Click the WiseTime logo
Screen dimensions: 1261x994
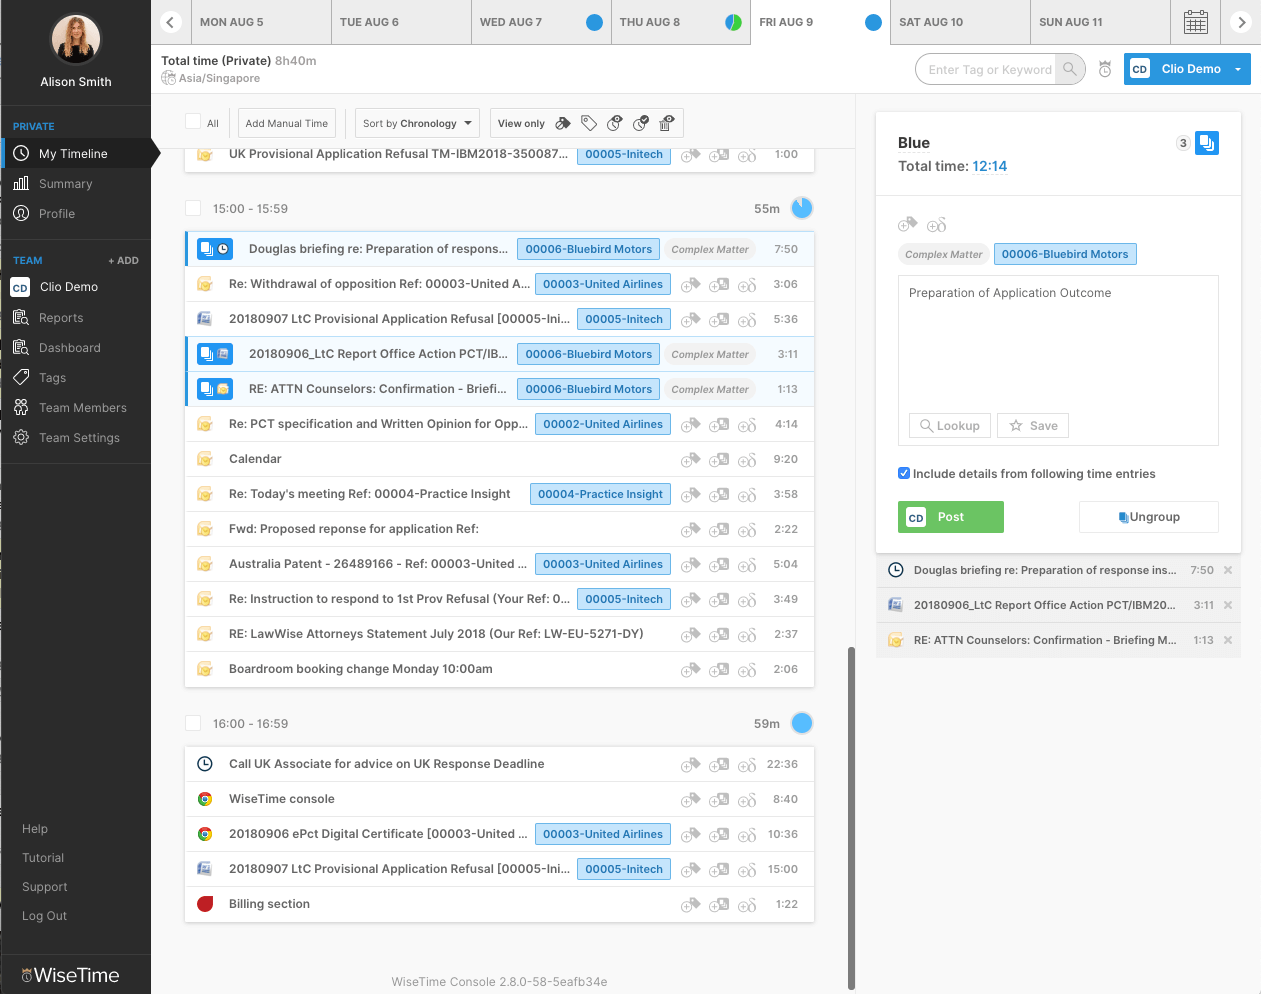pos(70,975)
